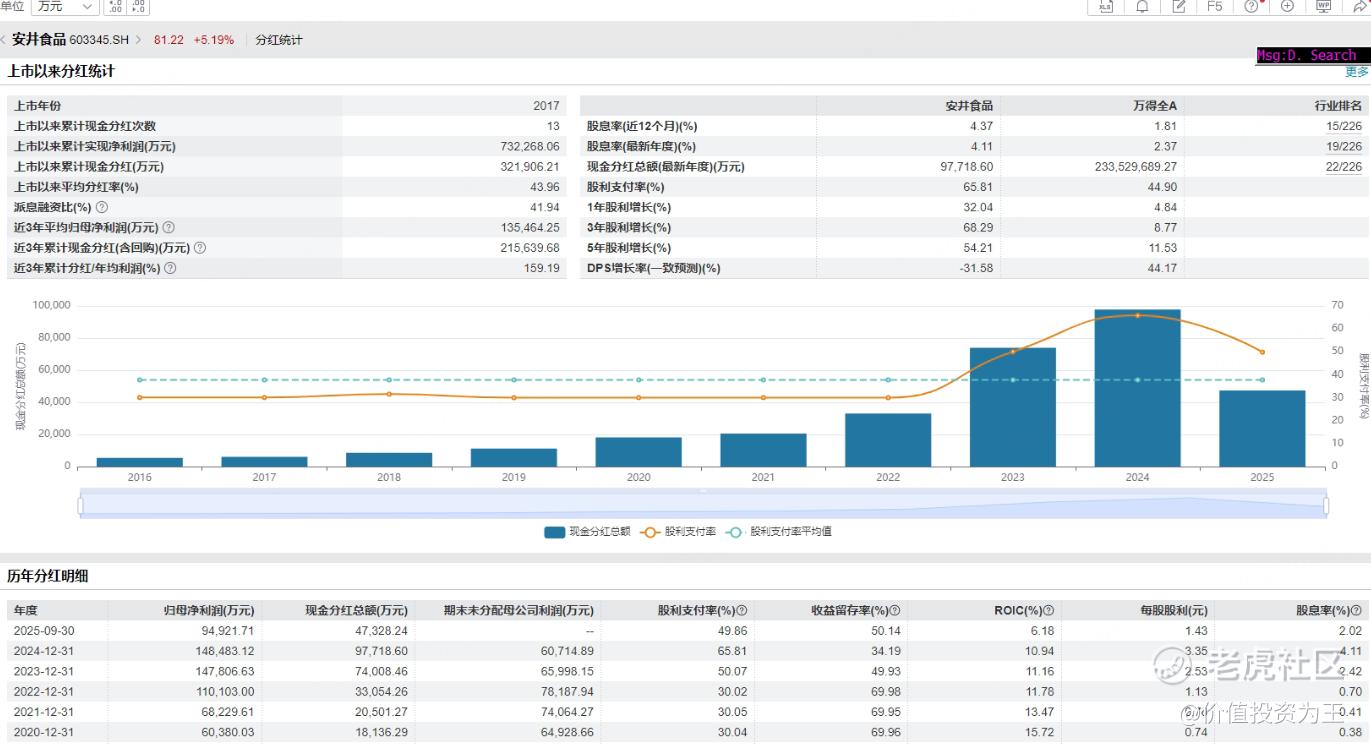
Task: Click help icon beside 派息融资比(%)
Action: click(x=102, y=207)
